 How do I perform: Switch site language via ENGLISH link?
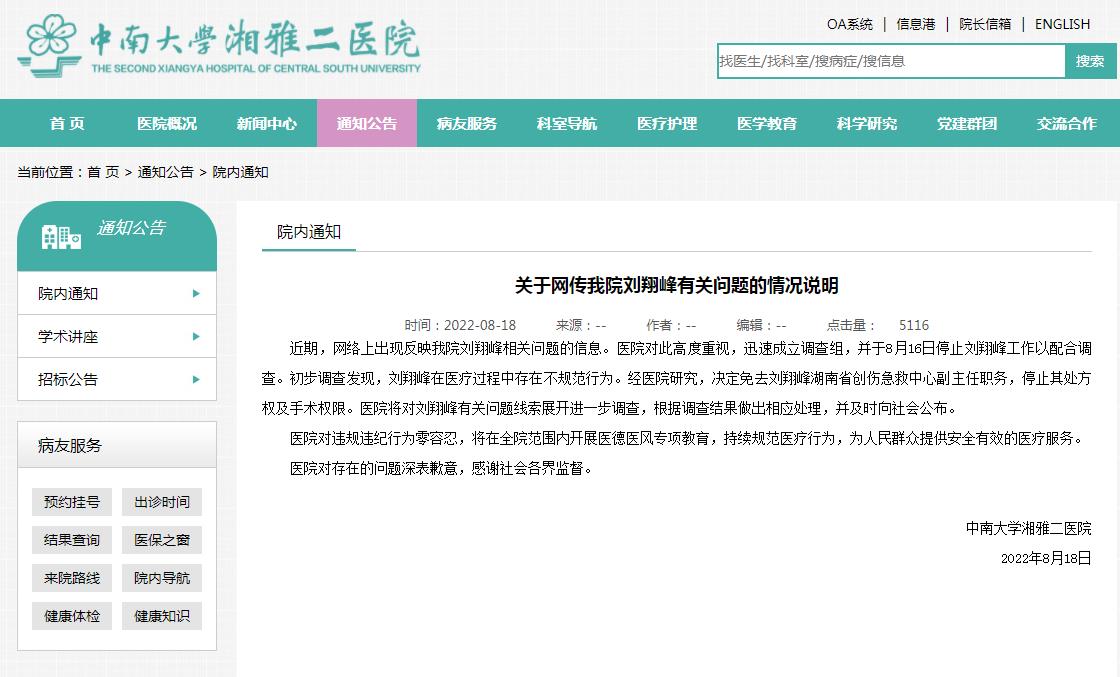pyautogui.click(x=1062, y=24)
